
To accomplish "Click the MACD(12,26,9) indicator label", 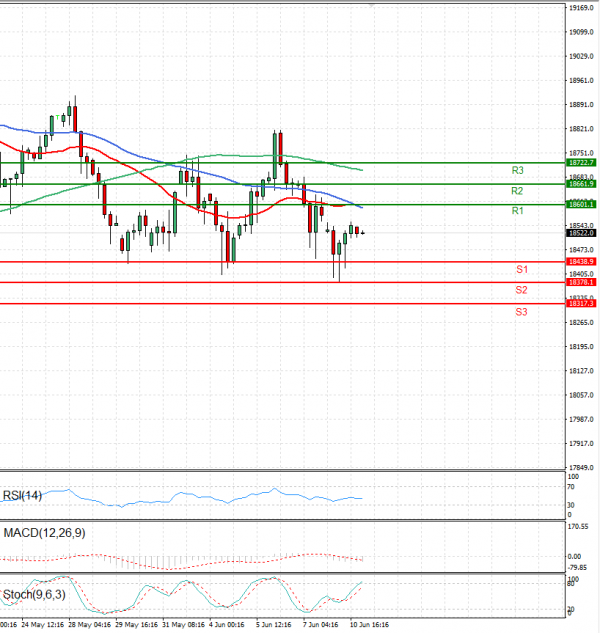I will 44,533.
